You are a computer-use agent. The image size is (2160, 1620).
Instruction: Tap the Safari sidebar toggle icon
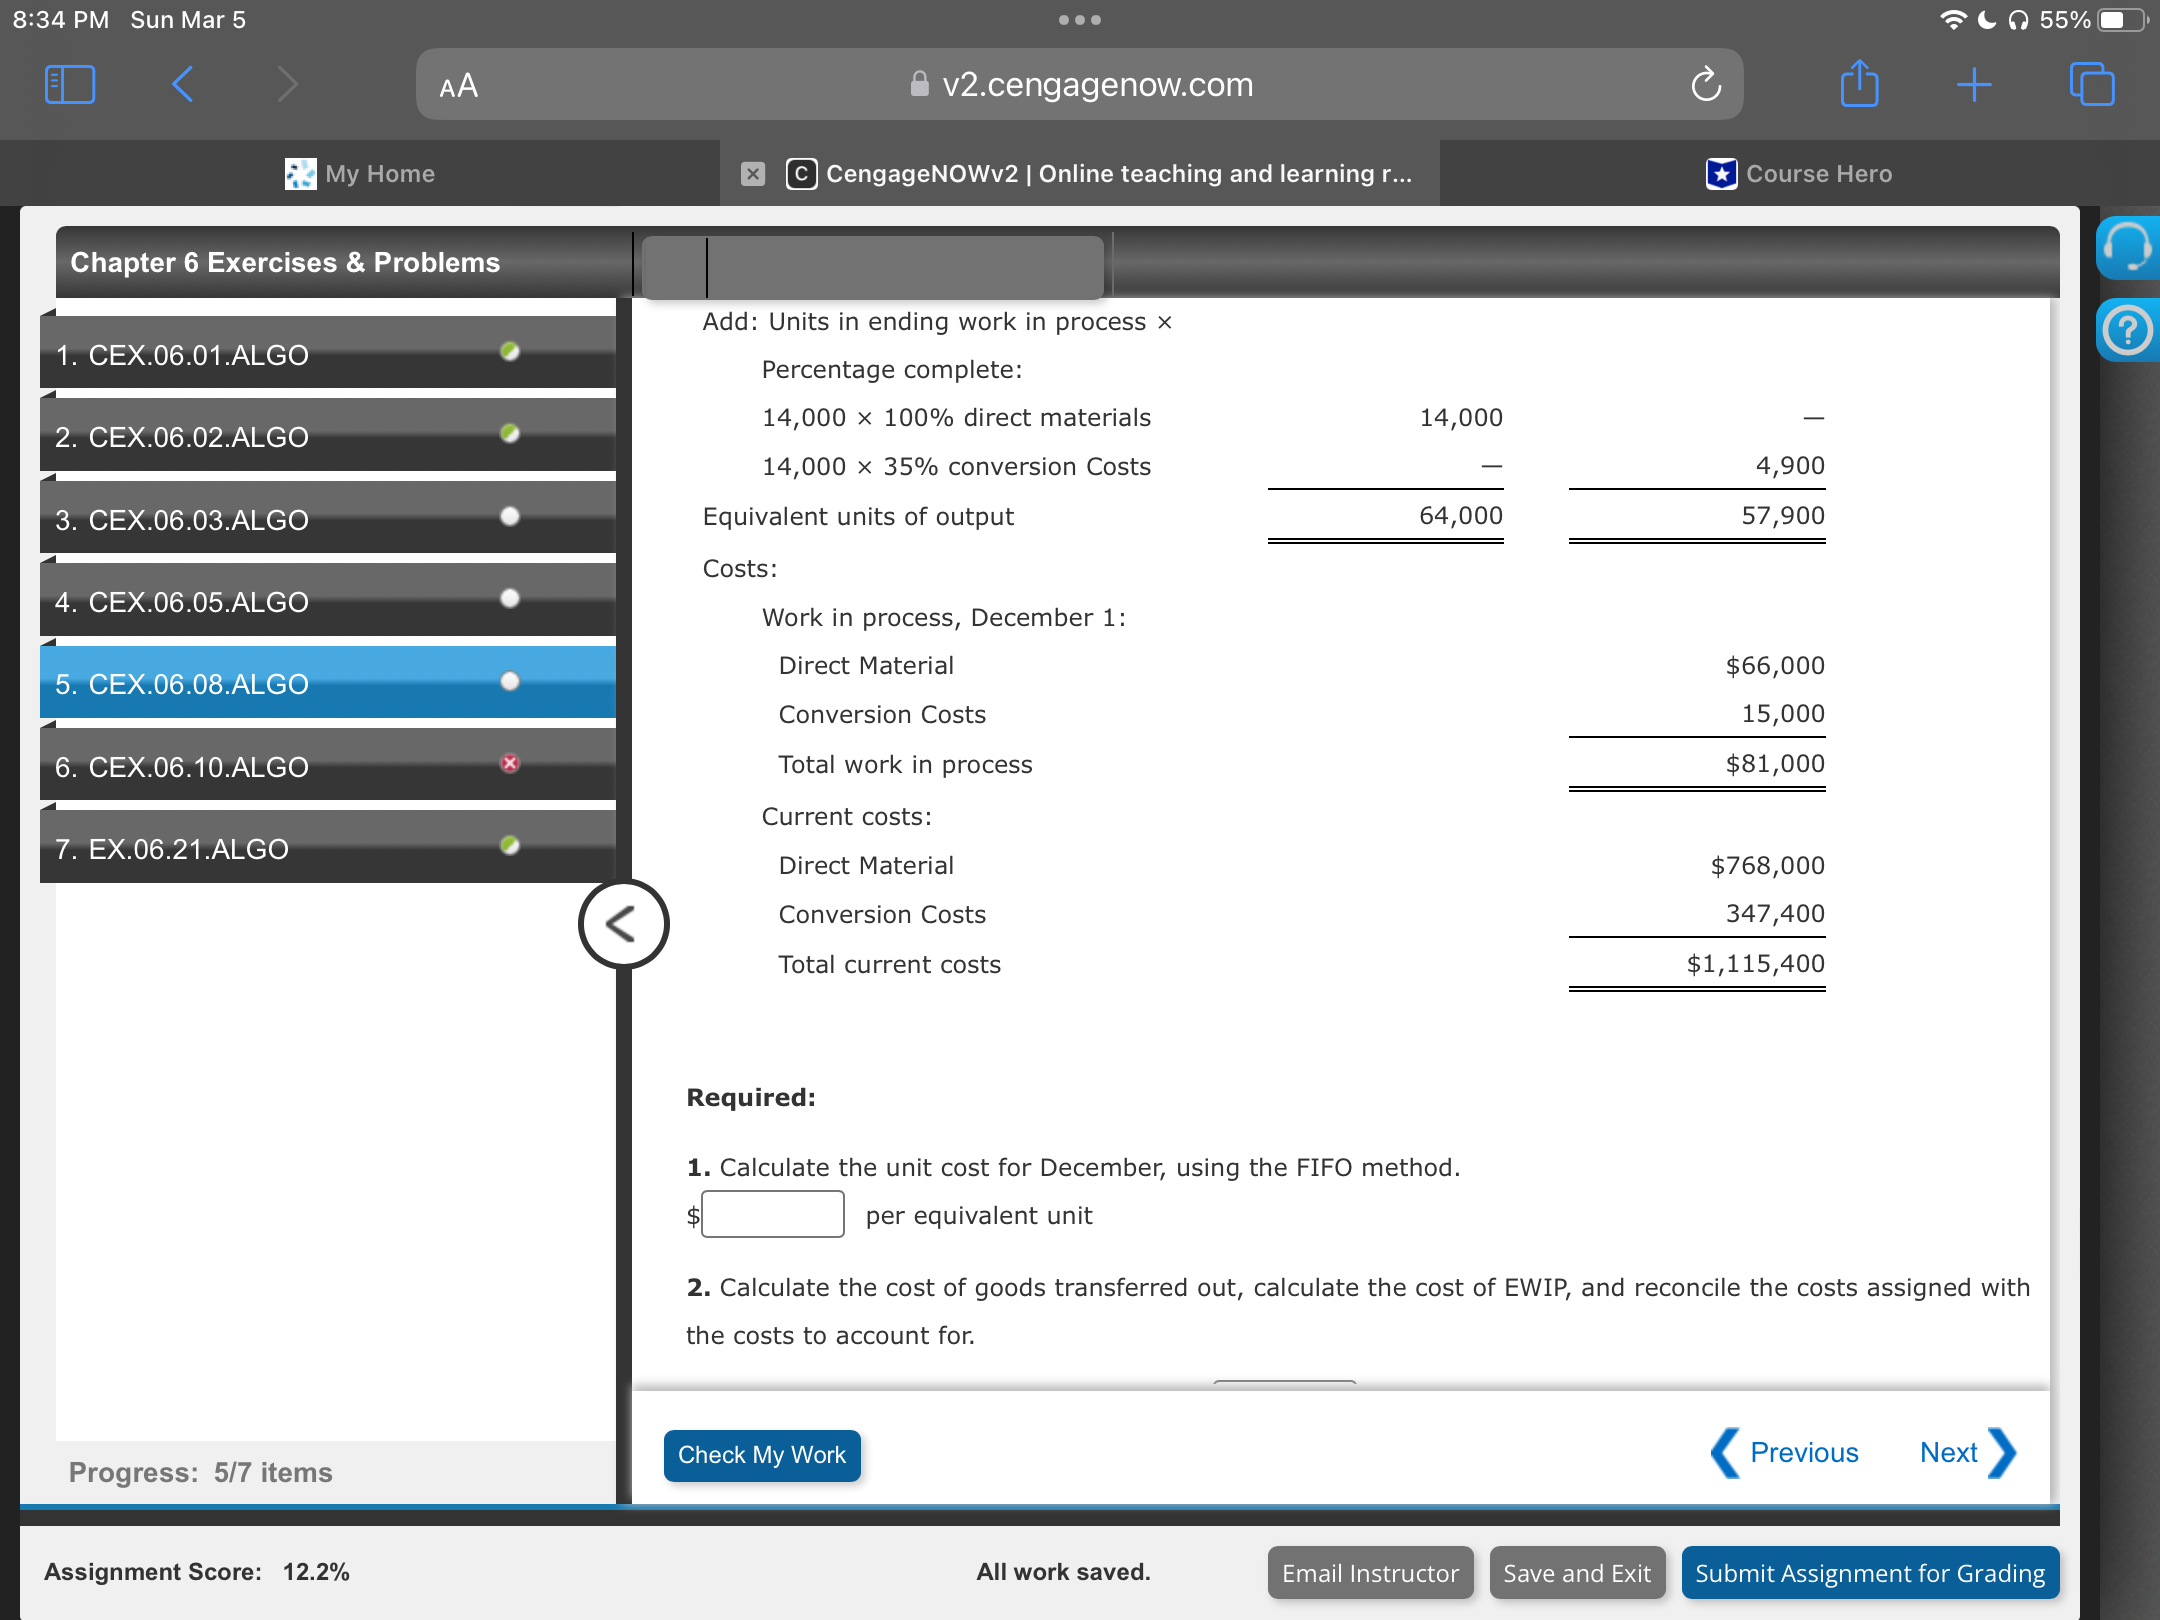coord(70,85)
